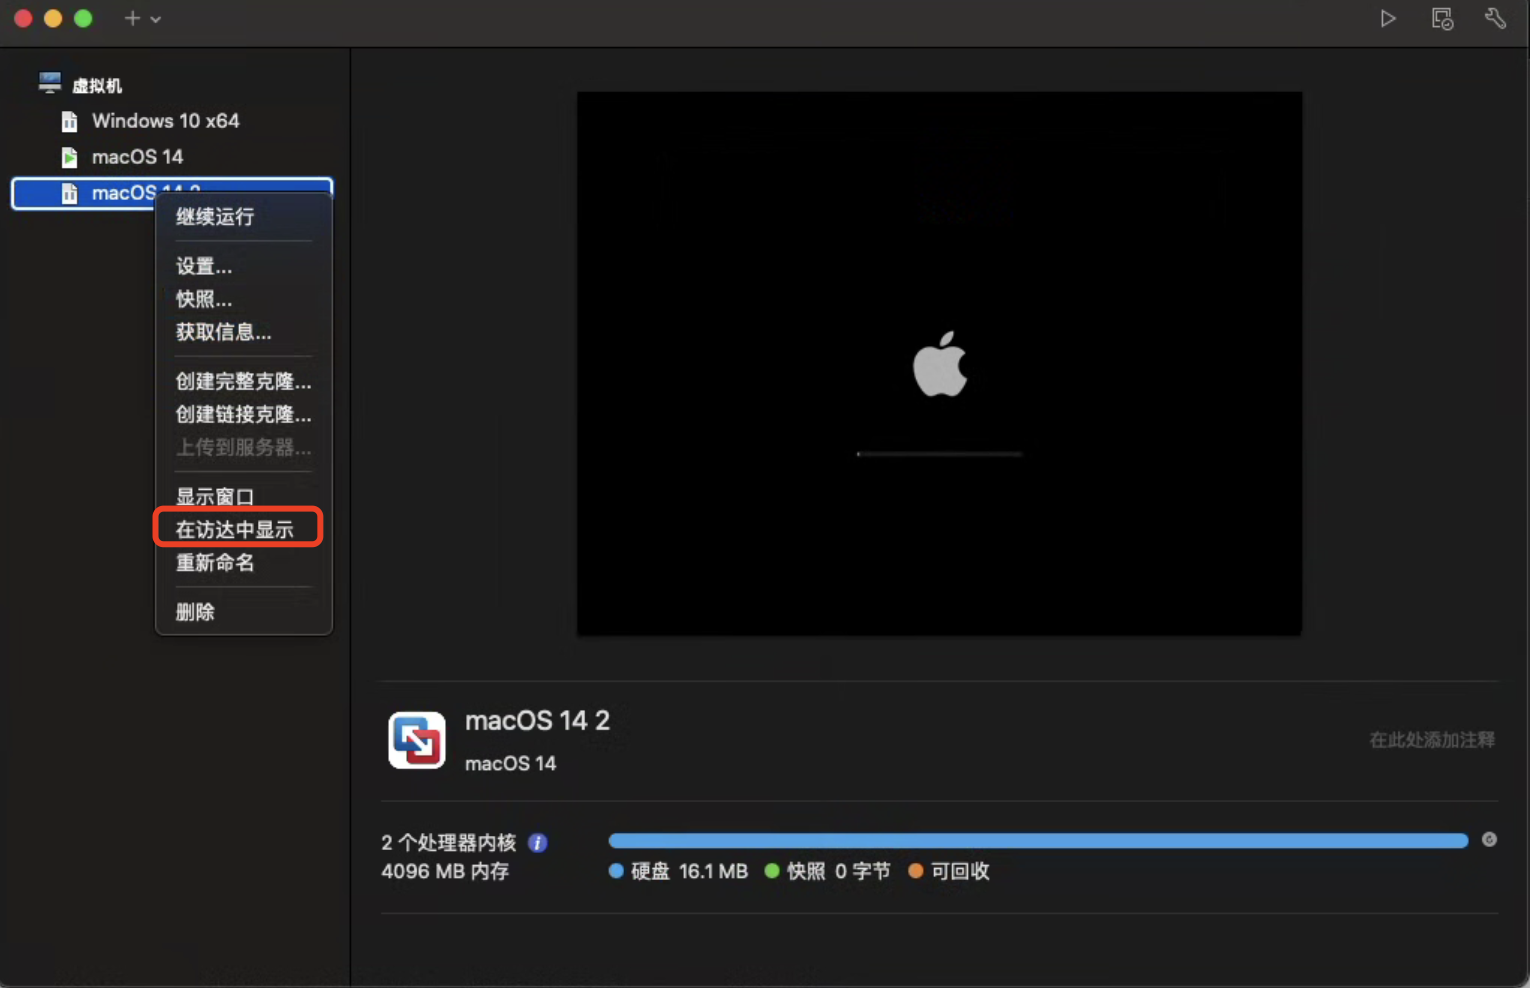Image resolution: width=1530 pixels, height=988 pixels.
Task: Select the Windows 10 x64 virtual machine
Action: [x=166, y=121]
